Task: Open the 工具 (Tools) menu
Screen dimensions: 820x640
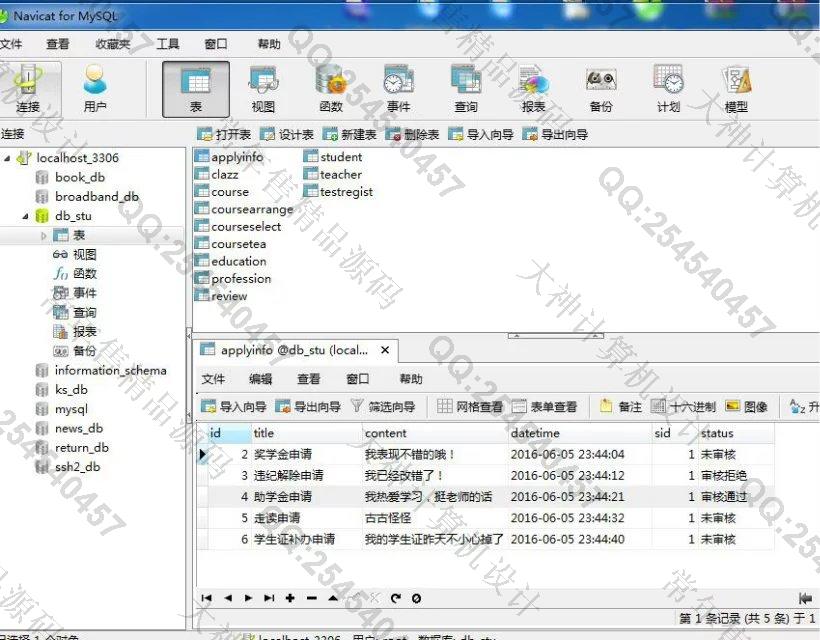Action: point(168,44)
